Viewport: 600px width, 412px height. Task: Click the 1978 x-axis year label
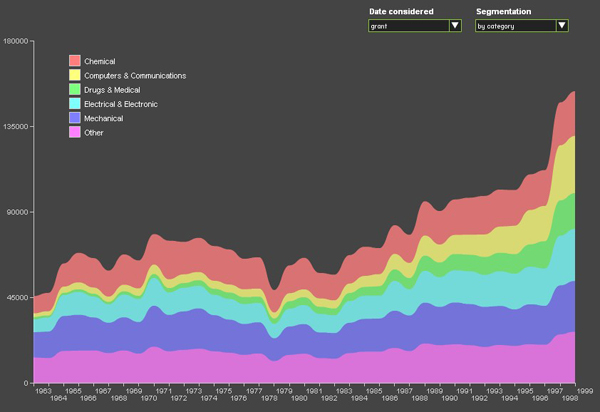269,398
